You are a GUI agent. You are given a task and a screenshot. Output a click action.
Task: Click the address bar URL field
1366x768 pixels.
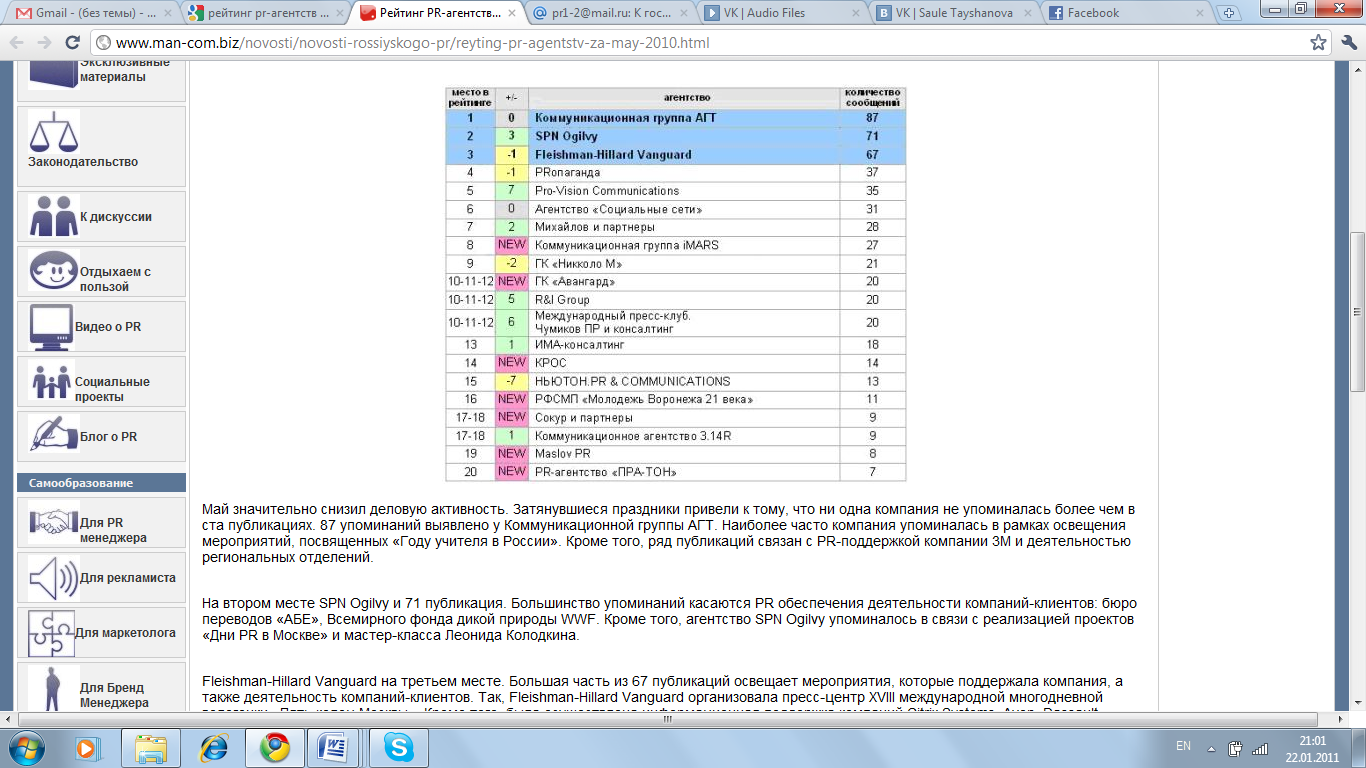pos(700,43)
